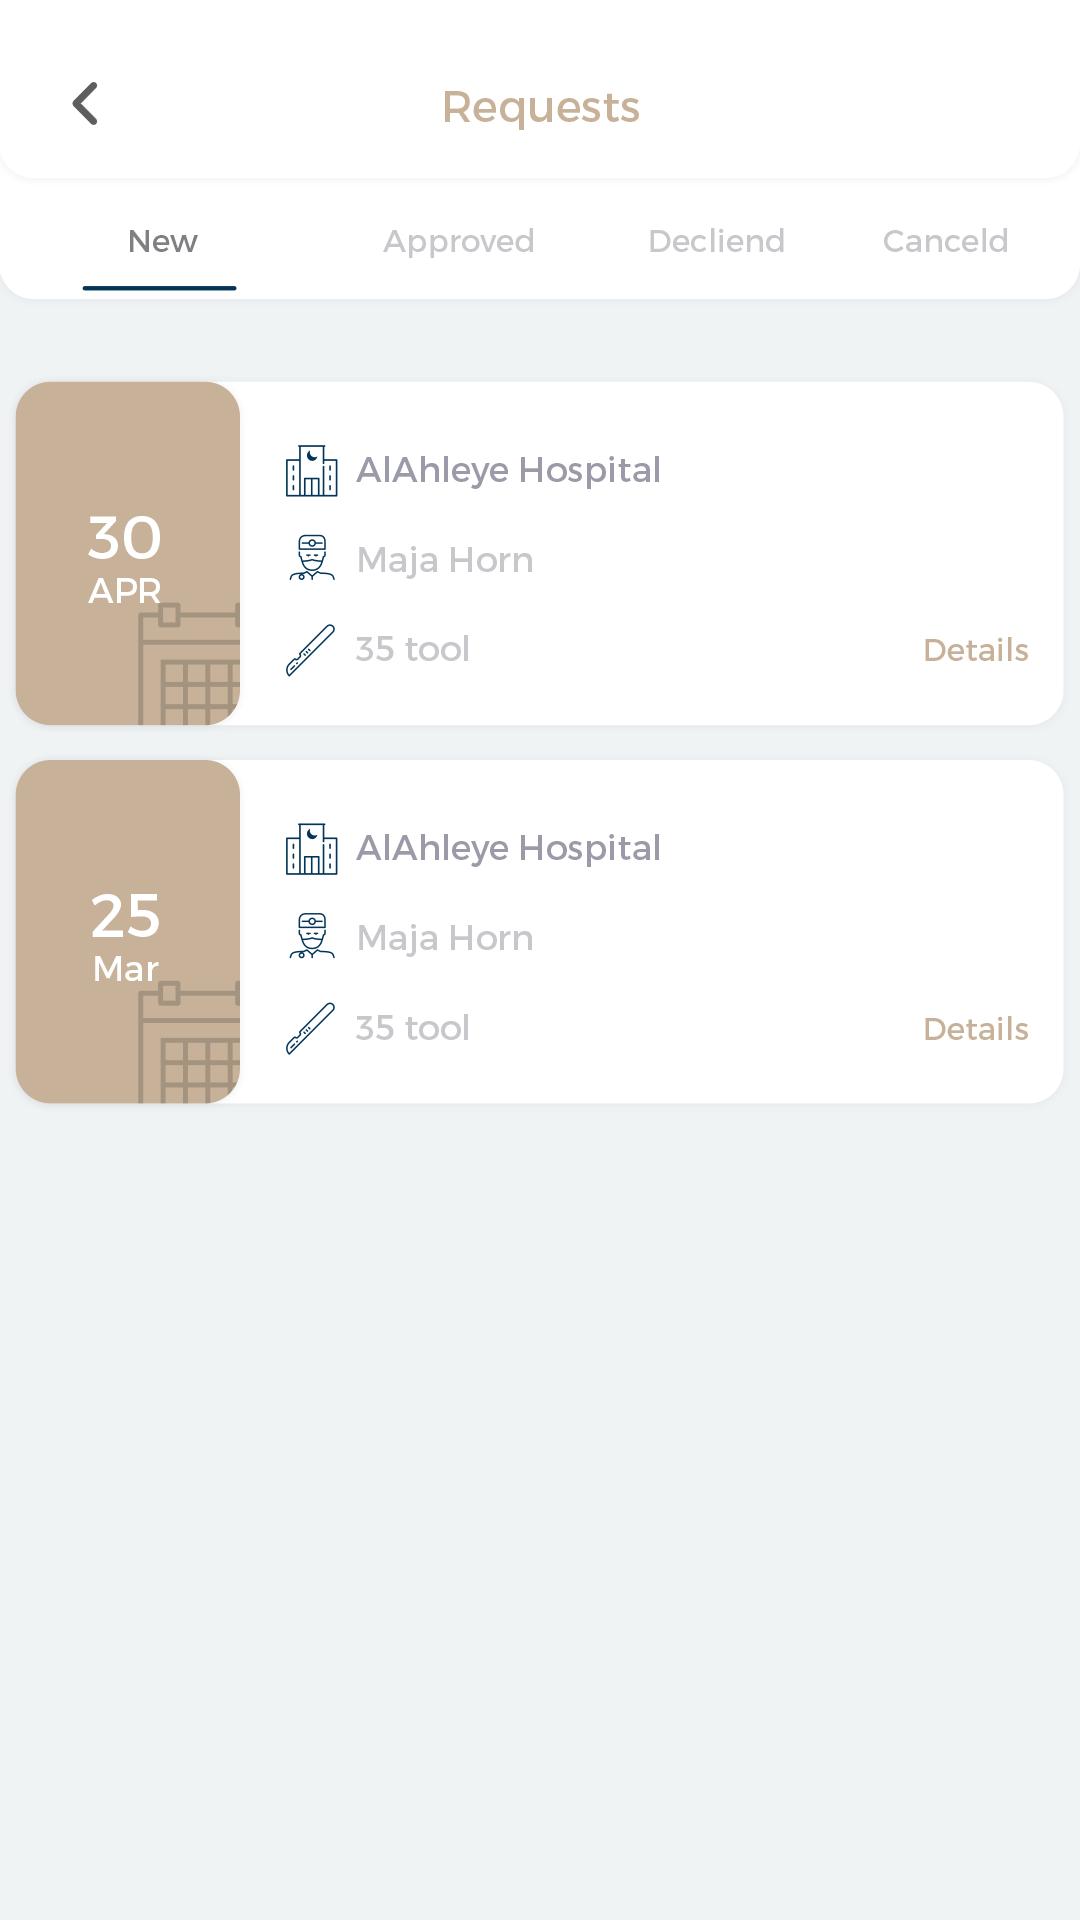Open Details for the 25 Mar request
Viewport: 1080px width, 1920px height.
975,1029
